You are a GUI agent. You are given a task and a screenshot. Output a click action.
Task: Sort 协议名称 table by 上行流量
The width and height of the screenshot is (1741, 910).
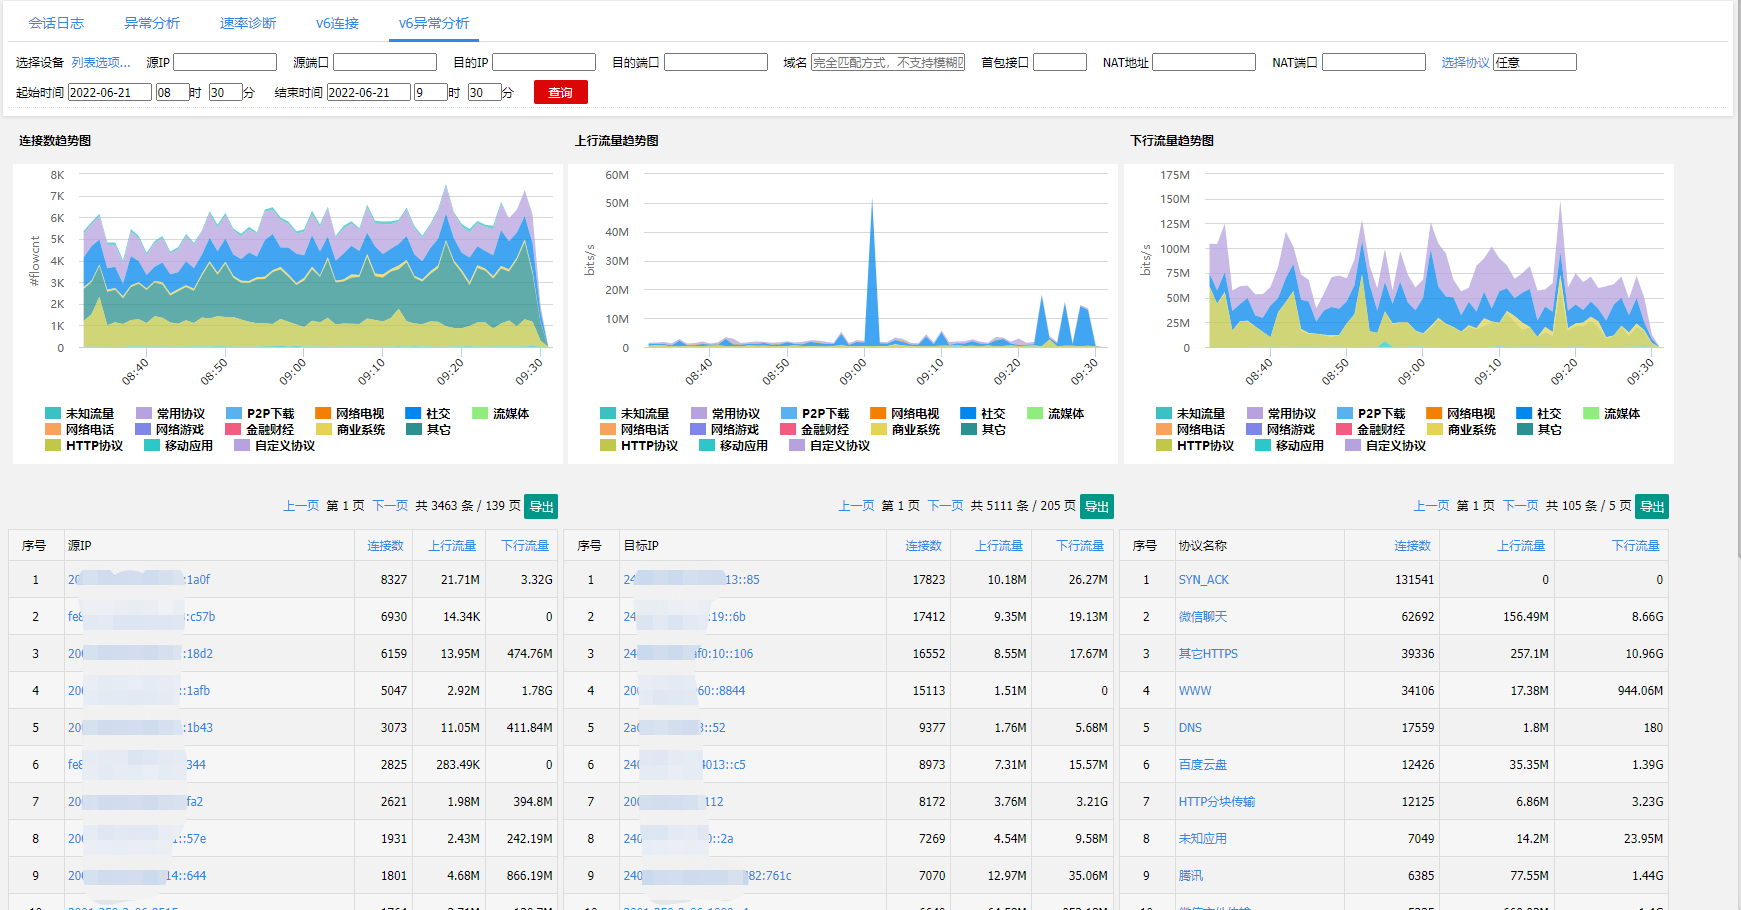point(1521,545)
